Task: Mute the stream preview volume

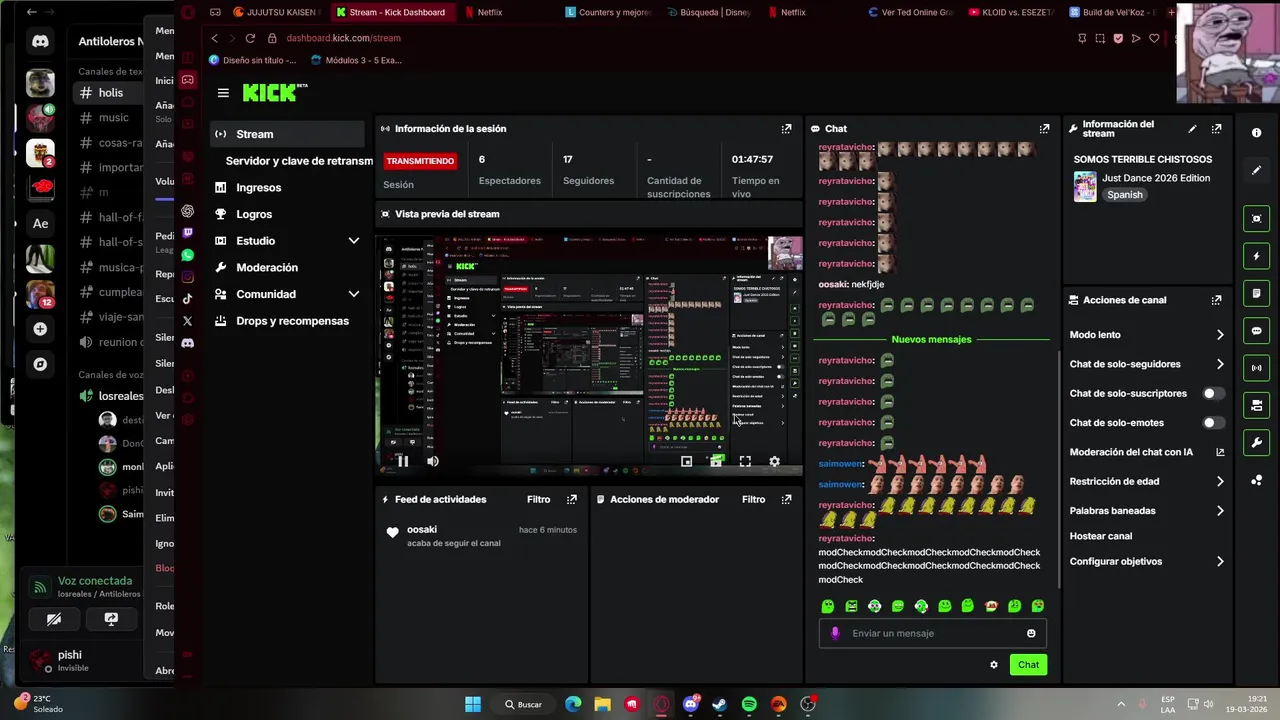Action: coord(433,461)
